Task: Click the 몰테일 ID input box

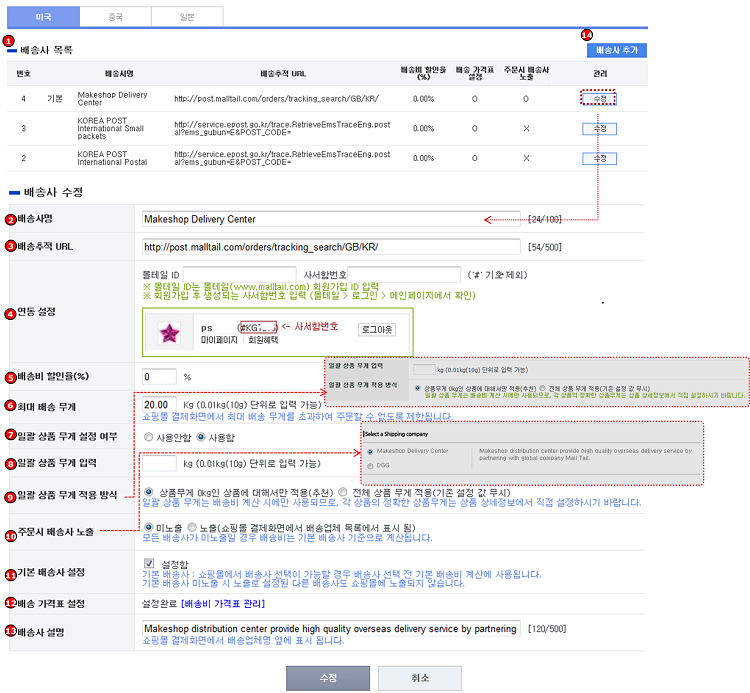Action: pos(239,274)
